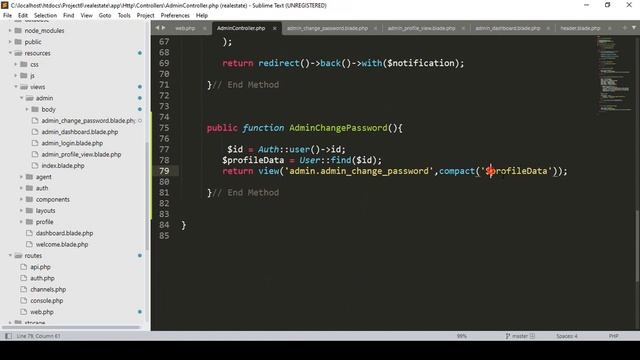640x360 pixels.
Task: Open the Help menu
Action: (x=202, y=15)
